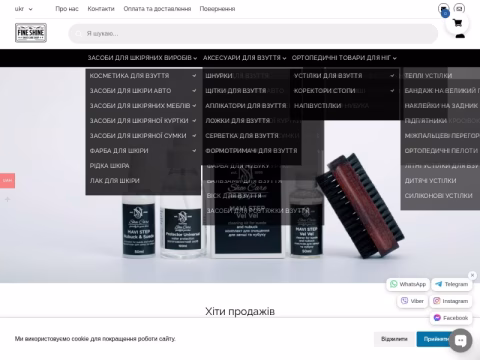Screen dimensions: 480x360
Task: Accept cookies with Прийняти button
Action: pos(433,339)
